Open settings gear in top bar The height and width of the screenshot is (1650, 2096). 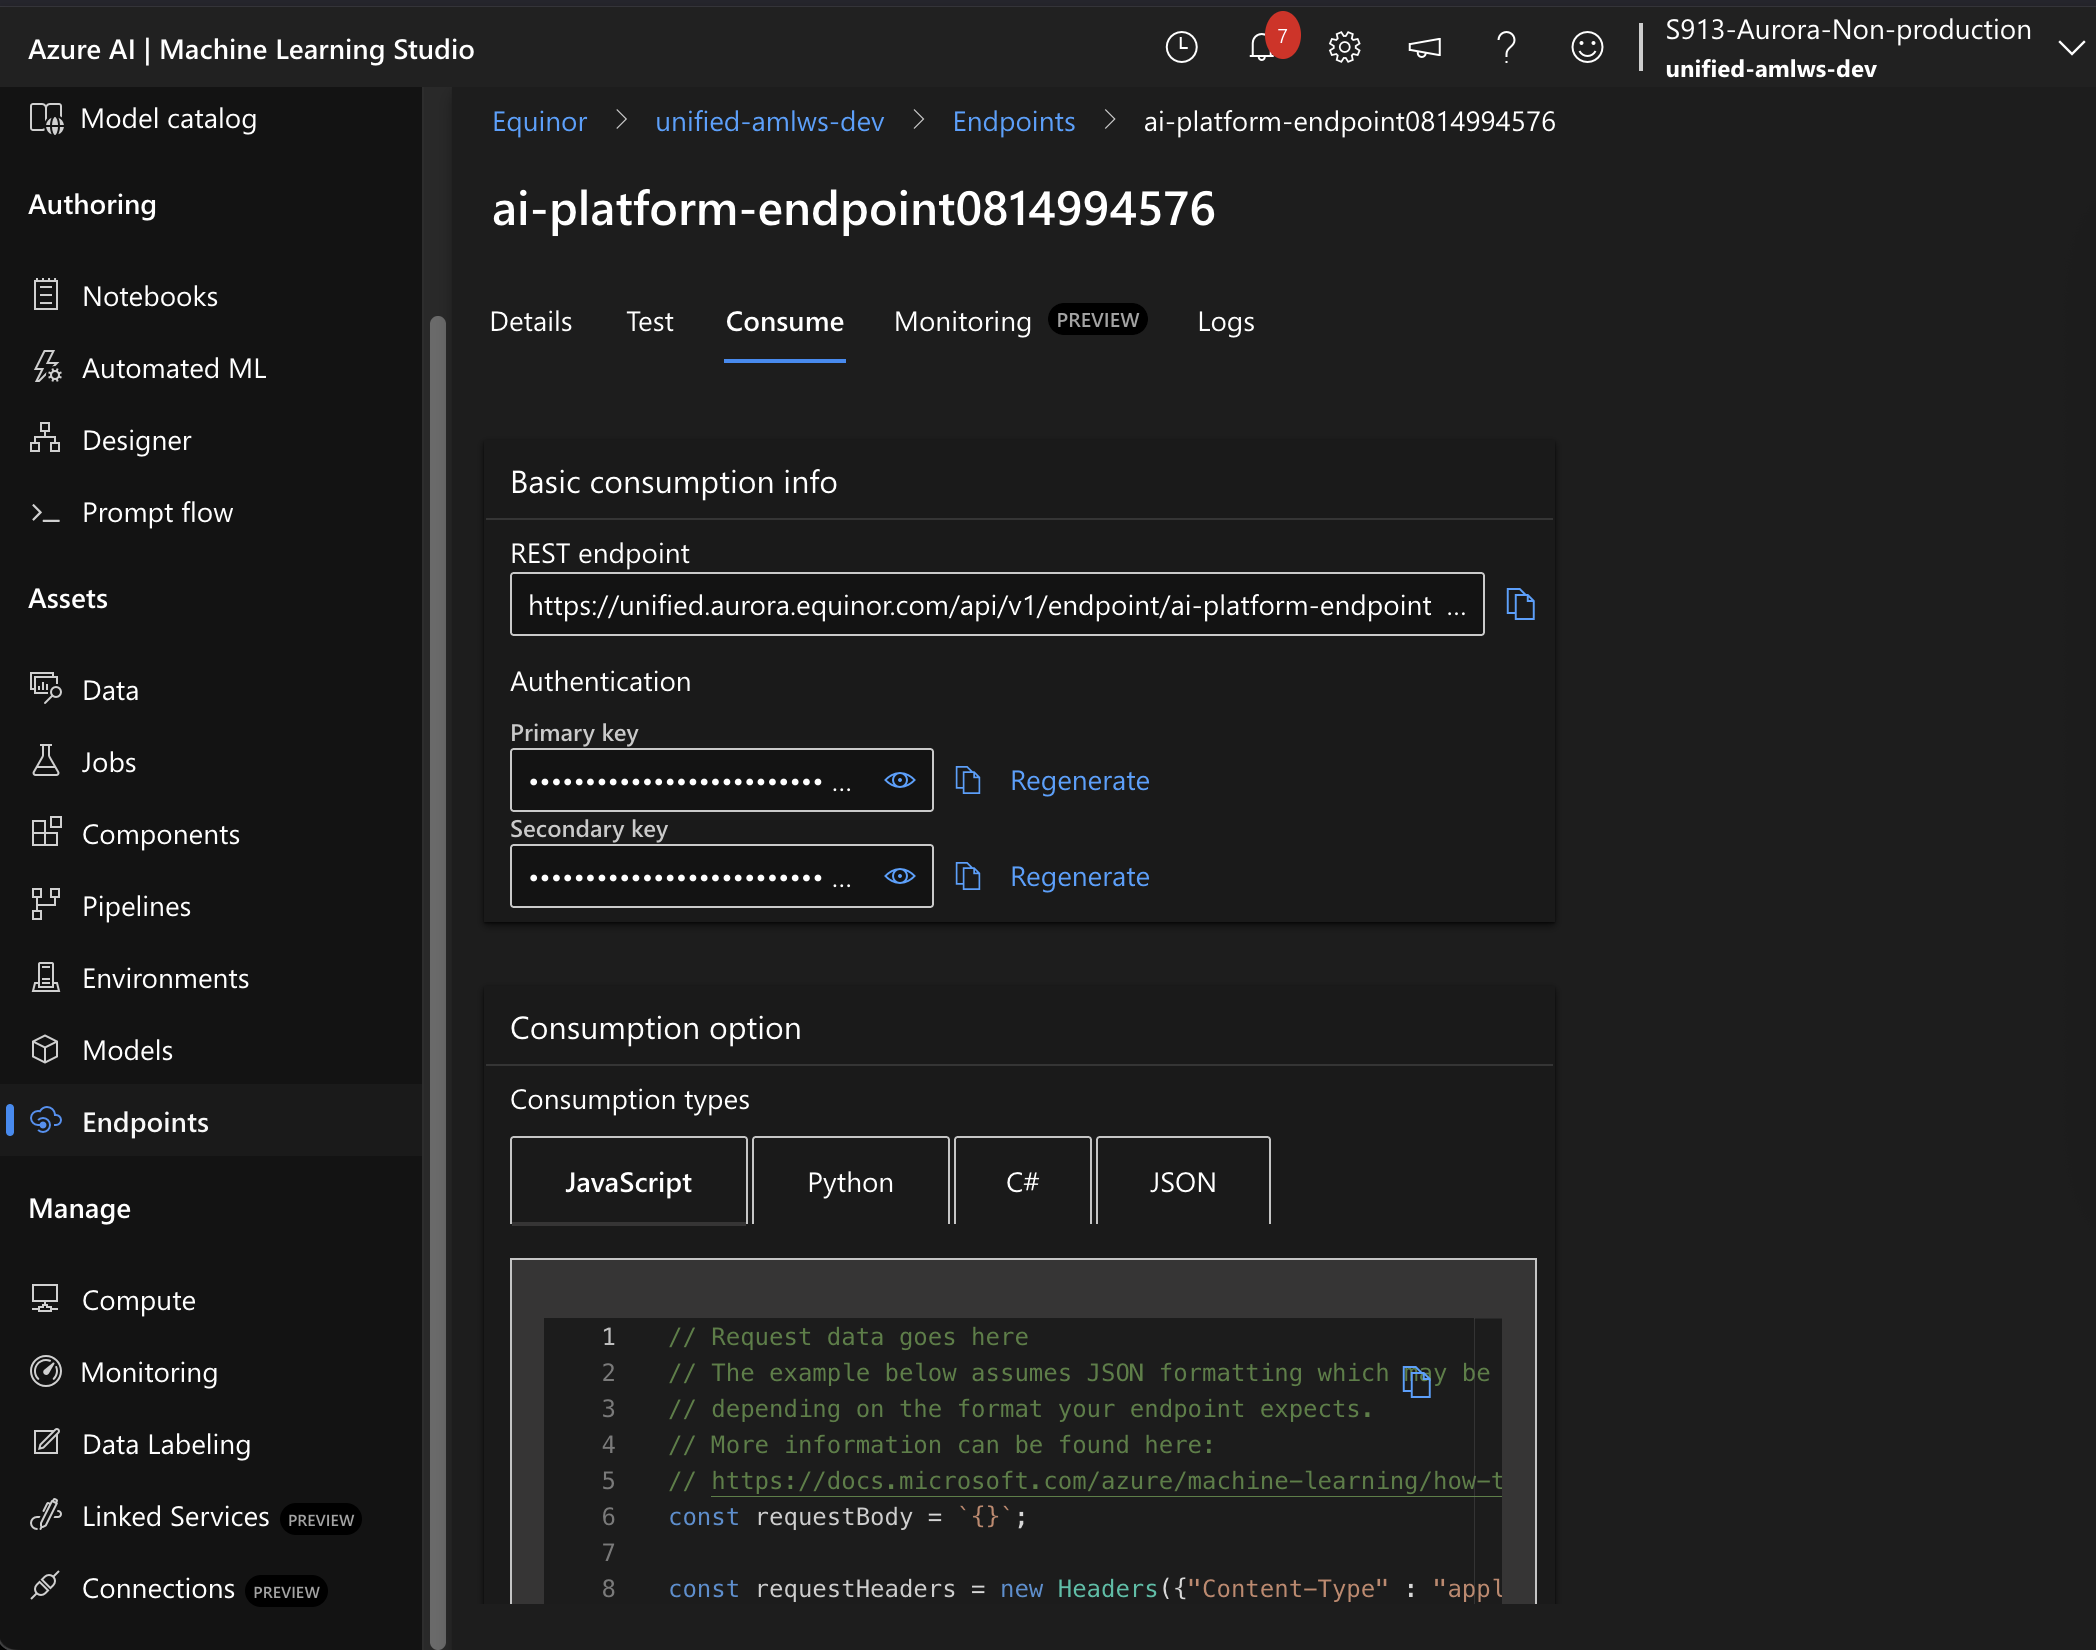coord(1344,47)
